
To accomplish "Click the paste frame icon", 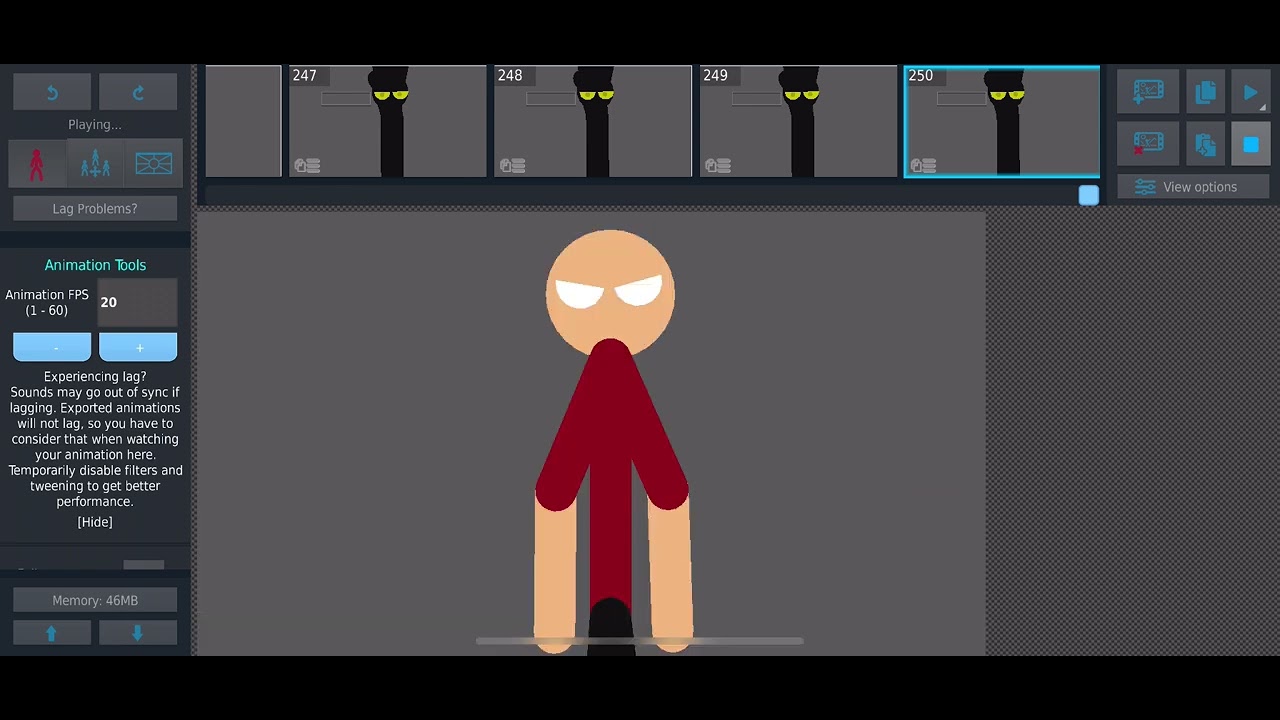I will [1205, 145].
